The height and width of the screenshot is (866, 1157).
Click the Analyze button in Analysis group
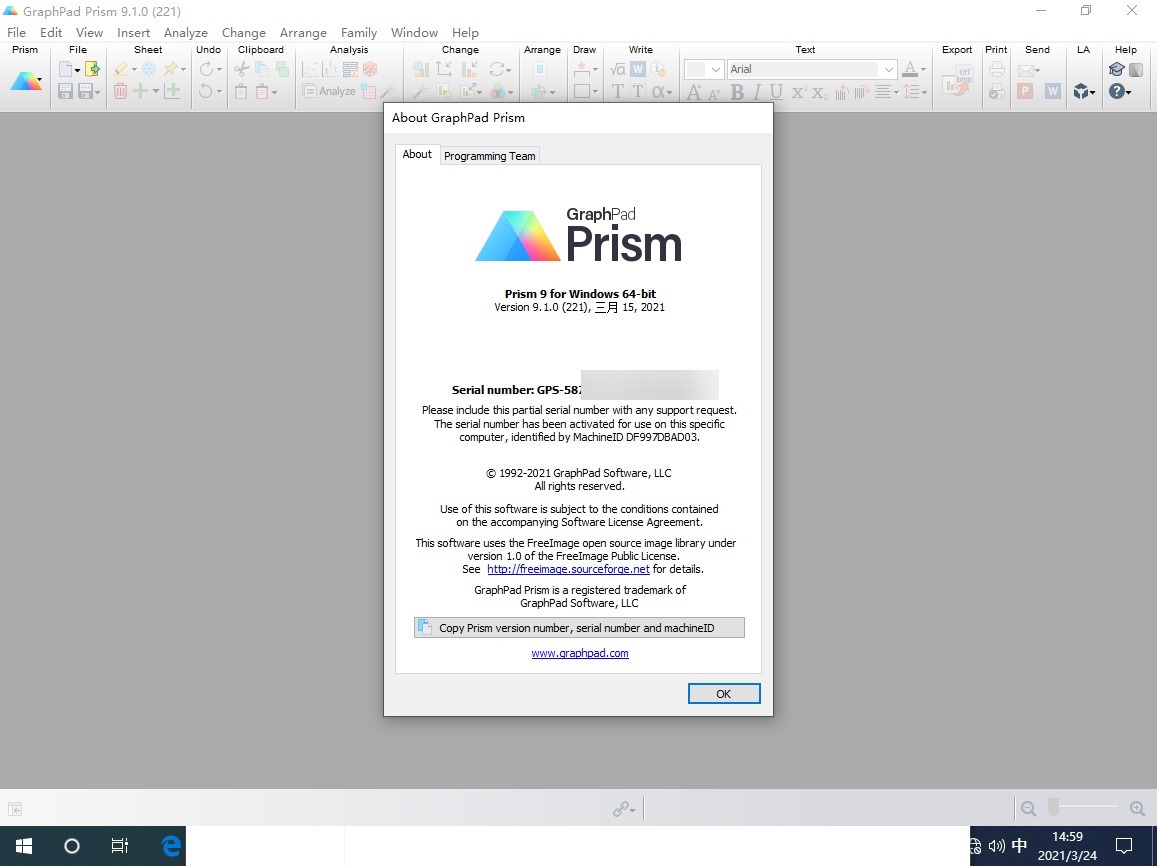coord(329,91)
